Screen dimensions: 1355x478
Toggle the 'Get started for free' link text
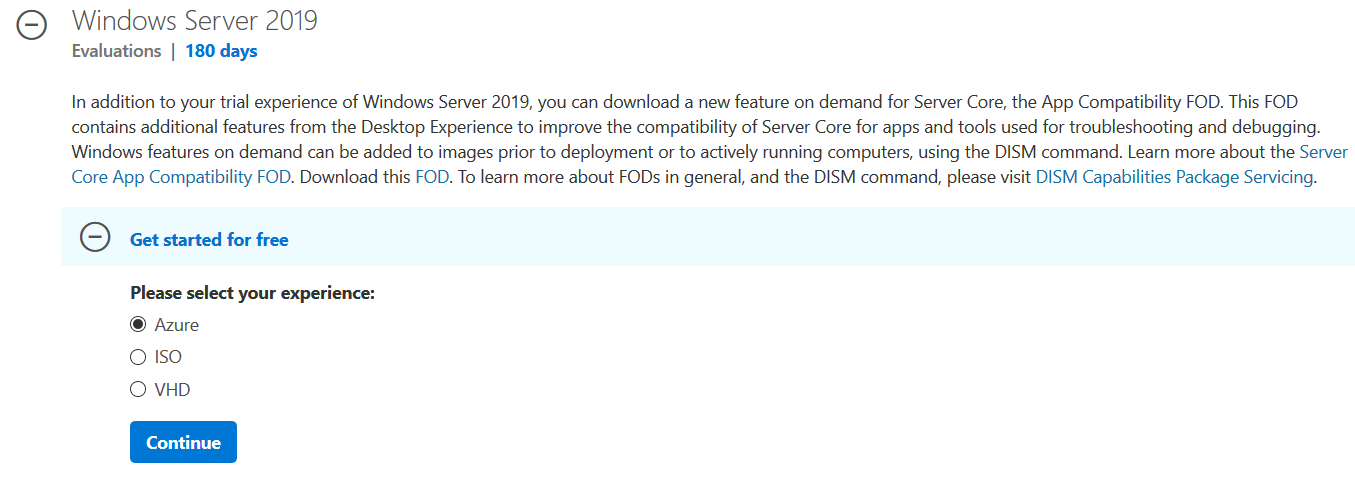pos(209,240)
